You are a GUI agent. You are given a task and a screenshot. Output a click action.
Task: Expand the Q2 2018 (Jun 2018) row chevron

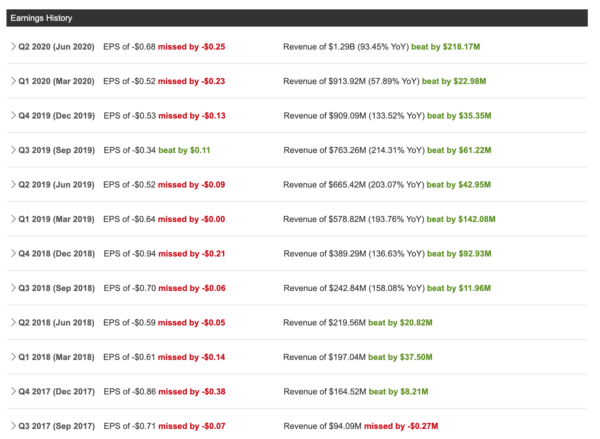tap(13, 322)
